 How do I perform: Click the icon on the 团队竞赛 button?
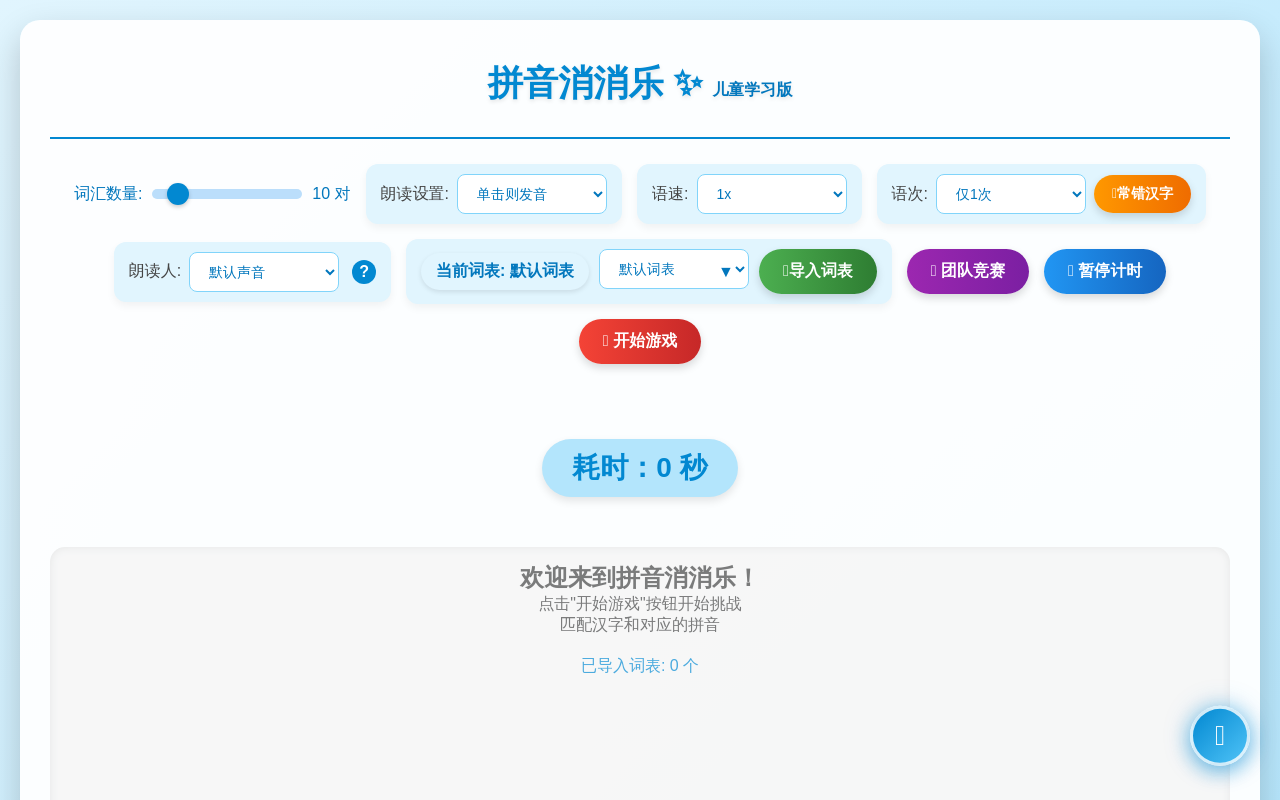point(936,271)
